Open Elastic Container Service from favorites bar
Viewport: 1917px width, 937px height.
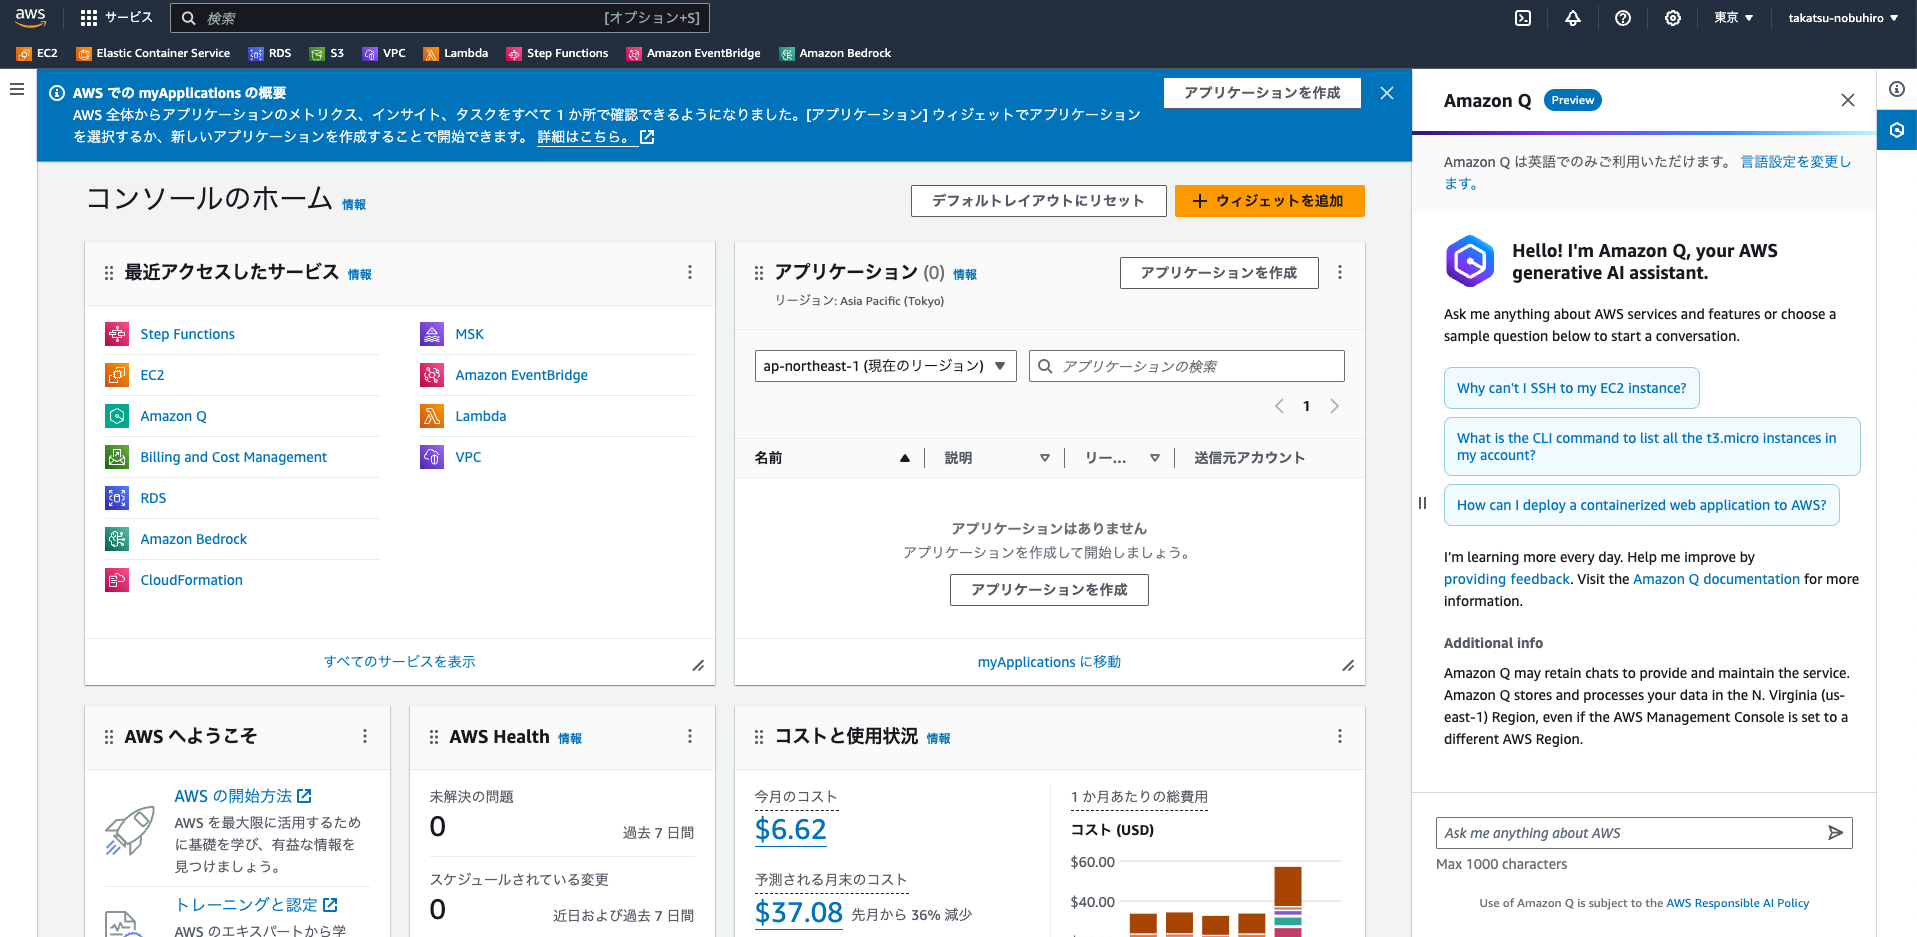pyautogui.click(x=153, y=54)
